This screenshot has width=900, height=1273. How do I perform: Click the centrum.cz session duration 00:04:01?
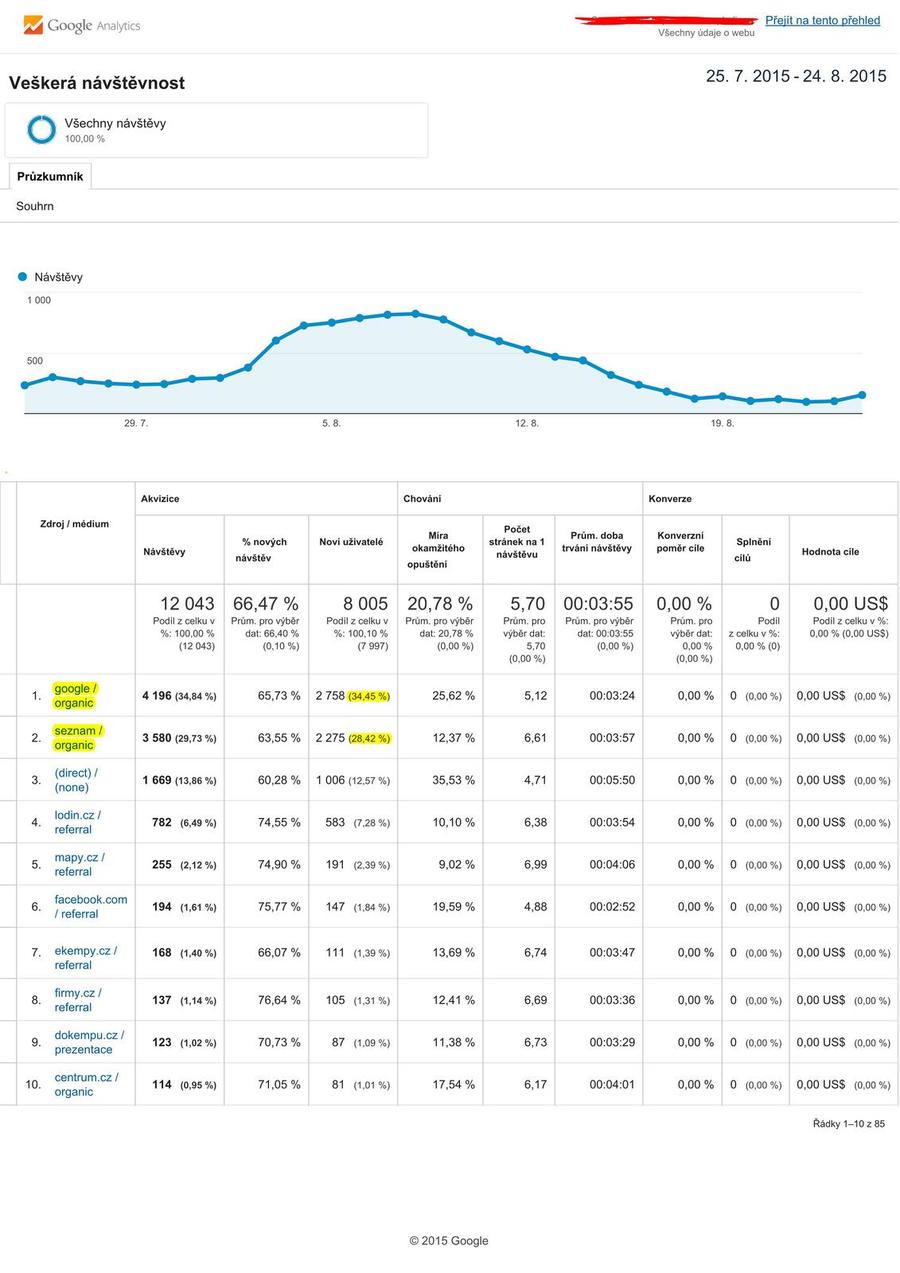(612, 1084)
